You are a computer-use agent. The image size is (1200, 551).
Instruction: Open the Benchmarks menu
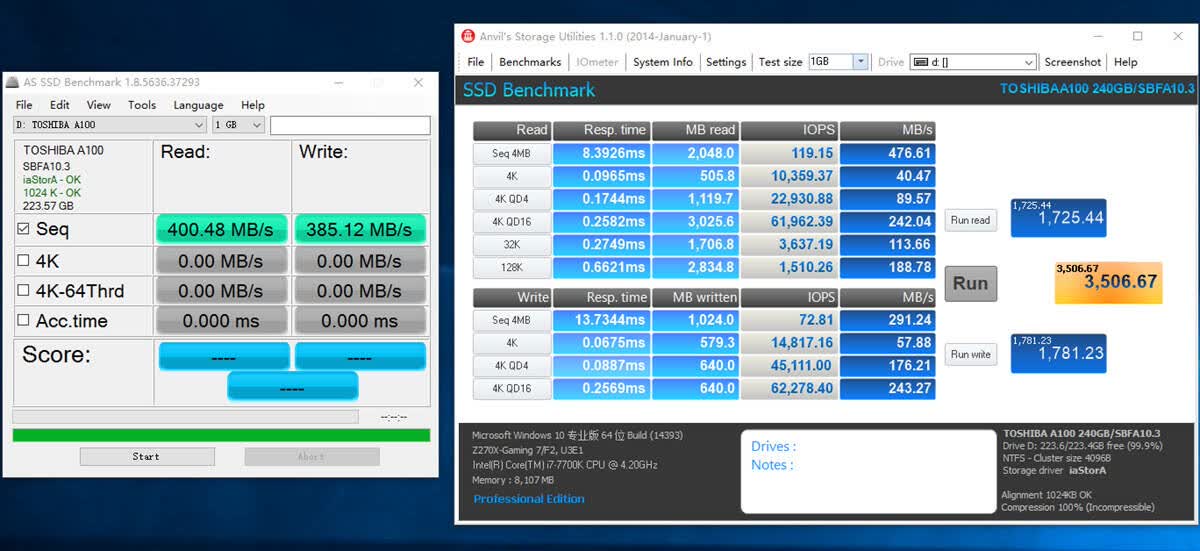click(x=530, y=62)
